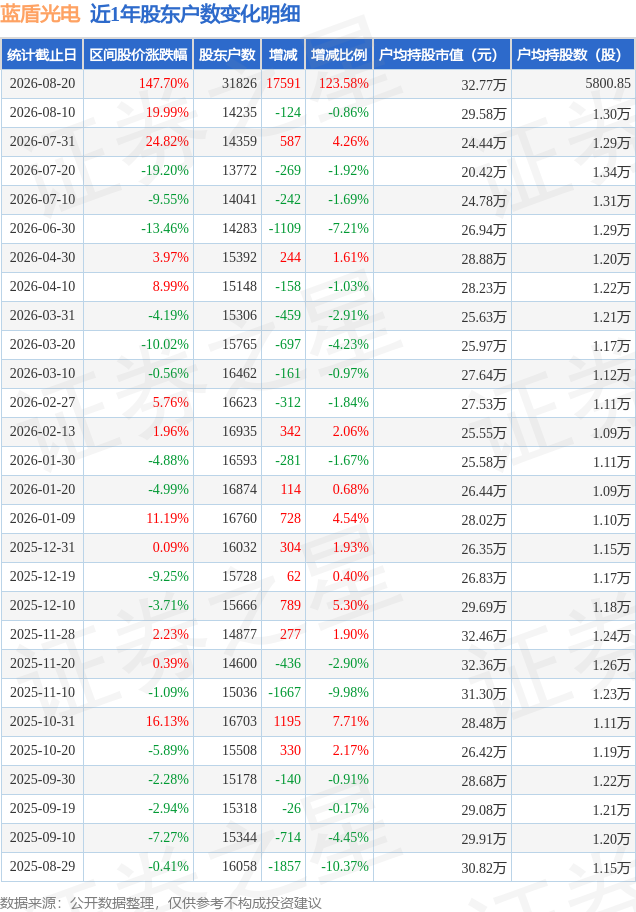636x912 pixels.
Task: Select the 123.58% increase ratio cell
Action: point(343,83)
